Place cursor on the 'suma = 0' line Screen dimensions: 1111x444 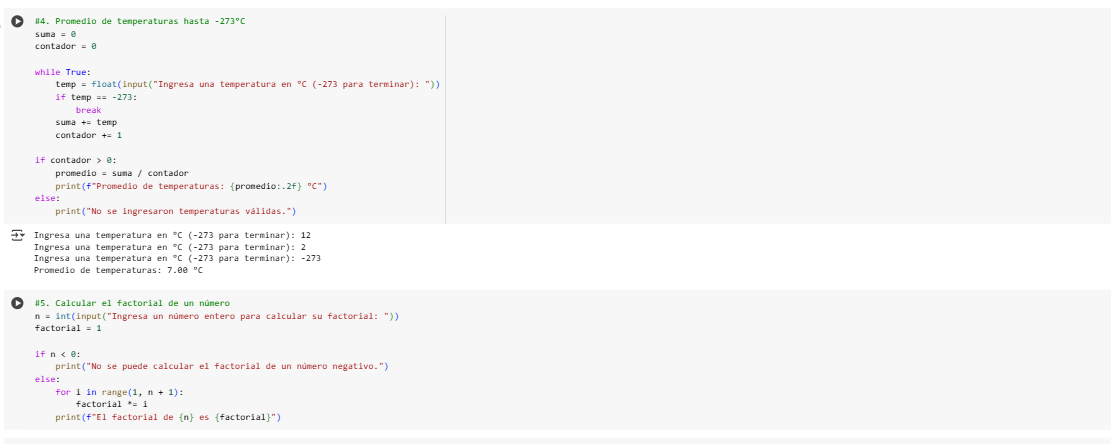55,34
